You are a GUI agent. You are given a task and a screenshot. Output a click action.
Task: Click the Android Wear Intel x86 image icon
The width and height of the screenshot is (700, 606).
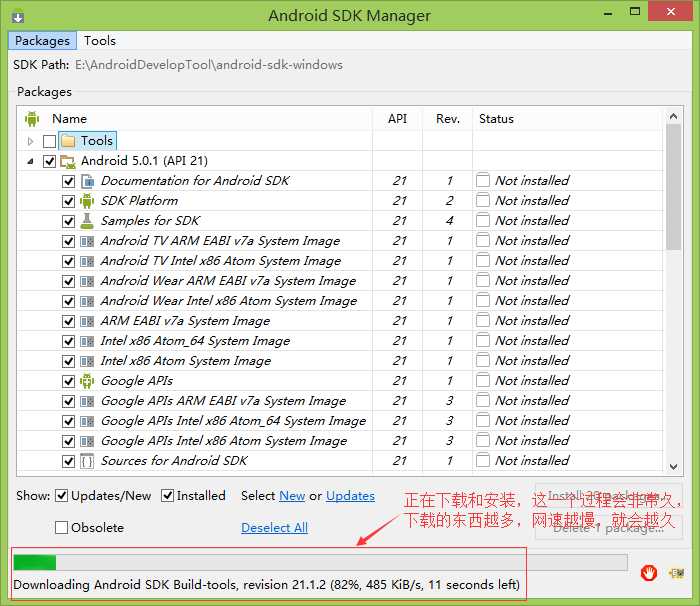tap(88, 301)
